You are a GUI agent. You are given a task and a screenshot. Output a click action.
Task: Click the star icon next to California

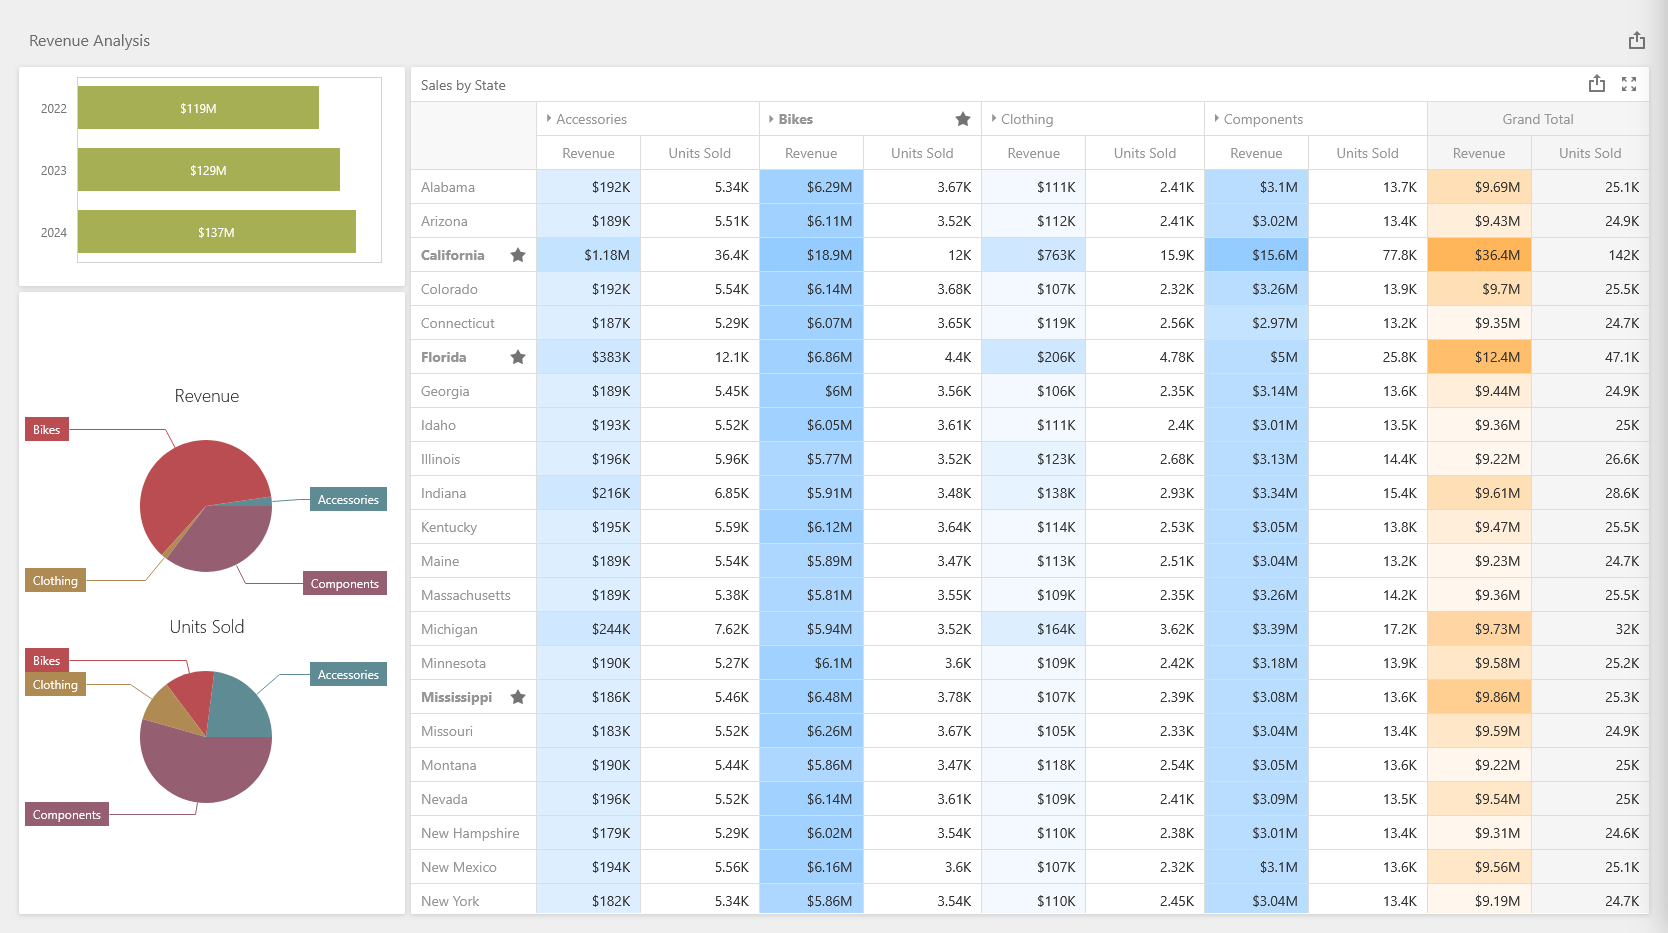[x=518, y=255]
